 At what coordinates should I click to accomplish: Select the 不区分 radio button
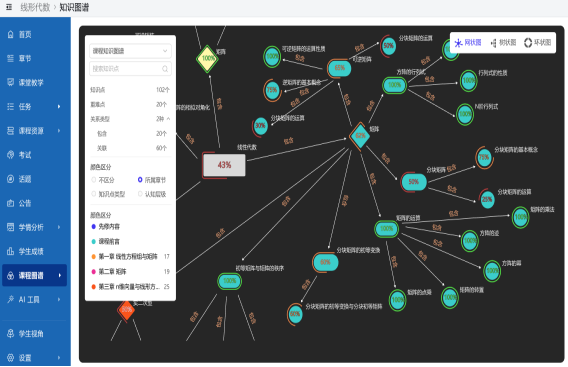(94, 180)
